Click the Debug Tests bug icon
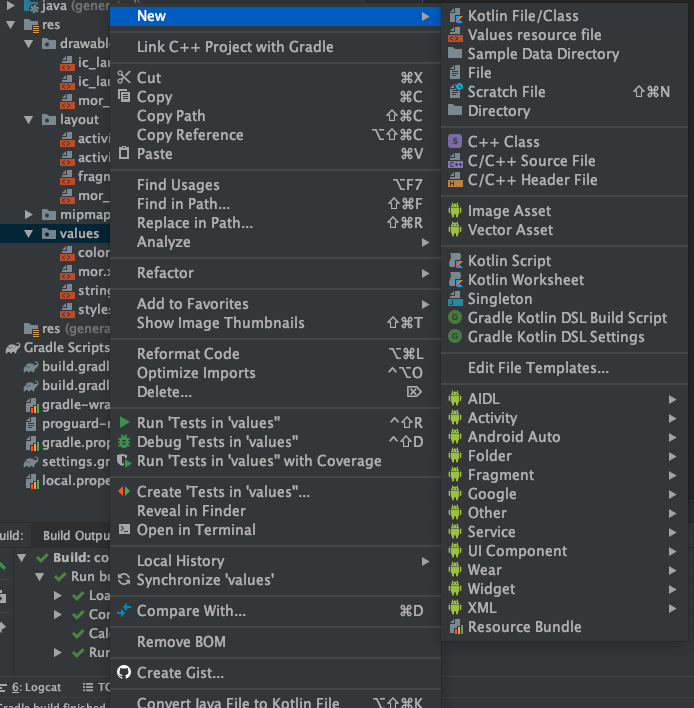 click(x=124, y=441)
